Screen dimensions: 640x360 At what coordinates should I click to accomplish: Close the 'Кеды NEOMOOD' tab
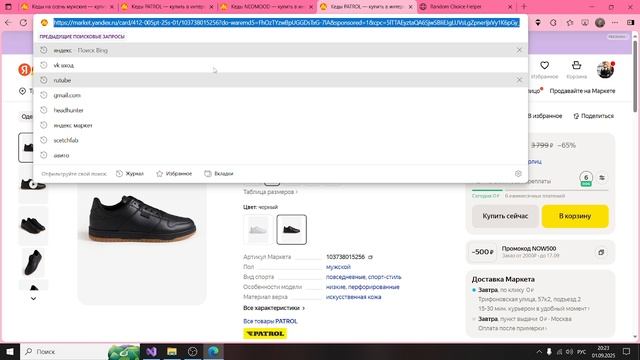point(311,7)
